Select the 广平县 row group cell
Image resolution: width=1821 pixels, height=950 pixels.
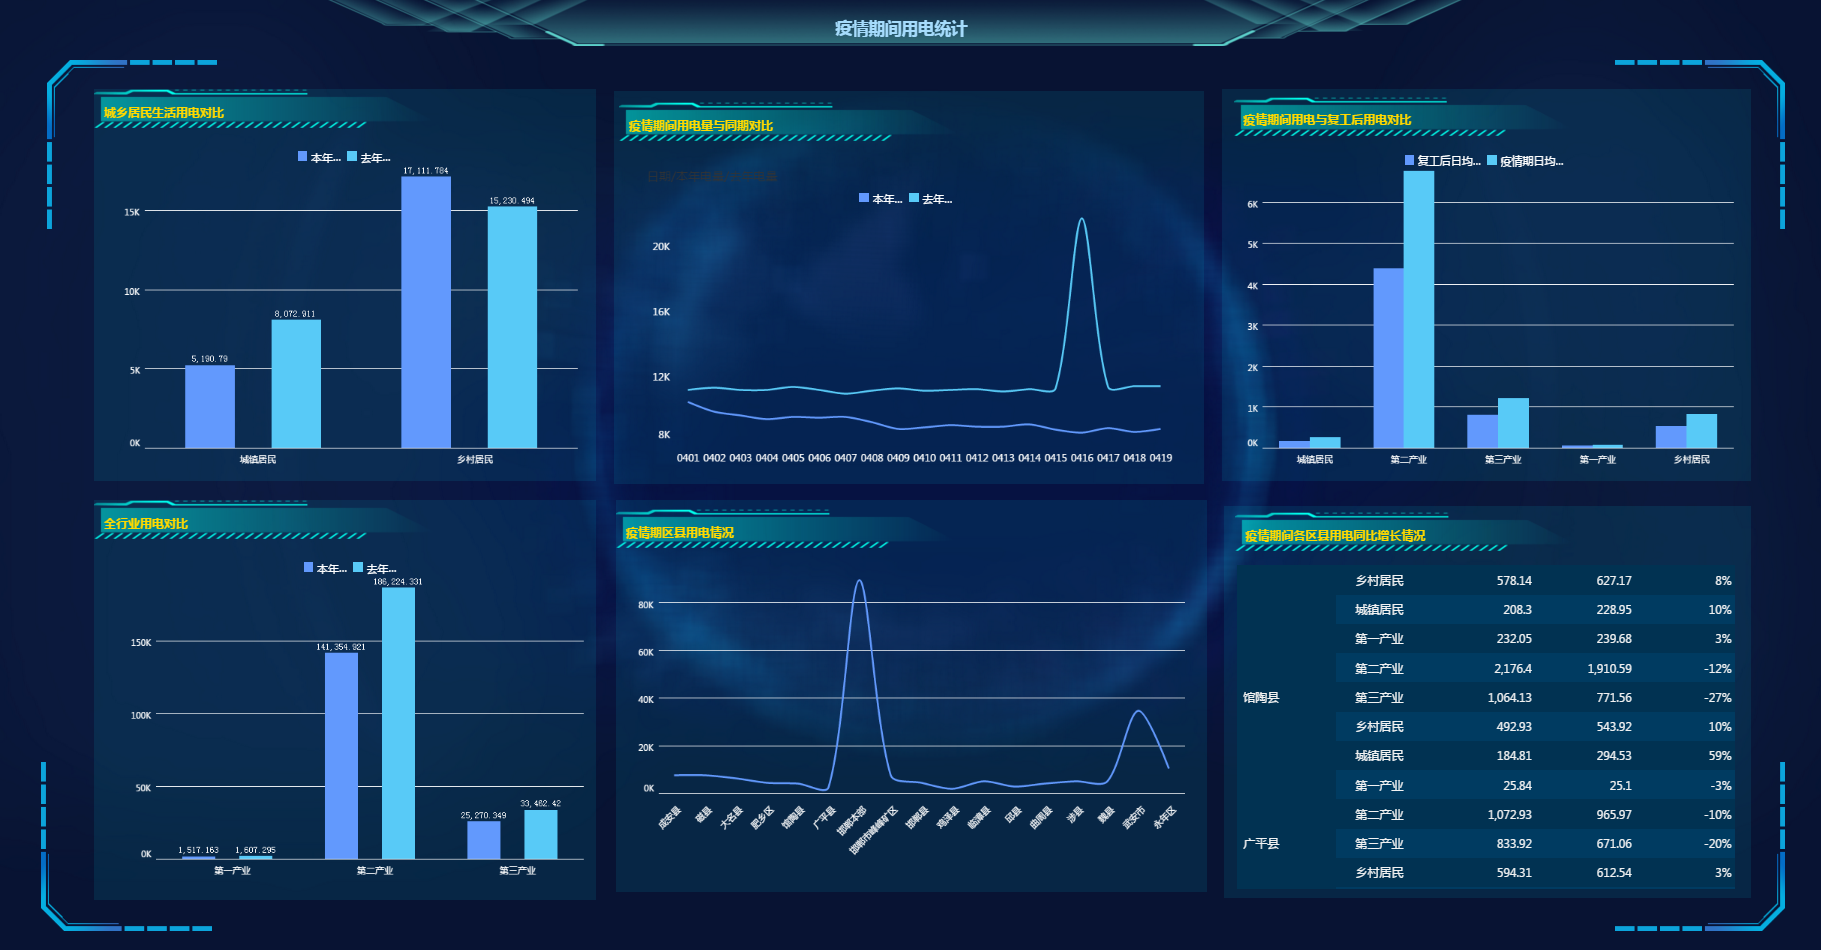coord(1261,844)
